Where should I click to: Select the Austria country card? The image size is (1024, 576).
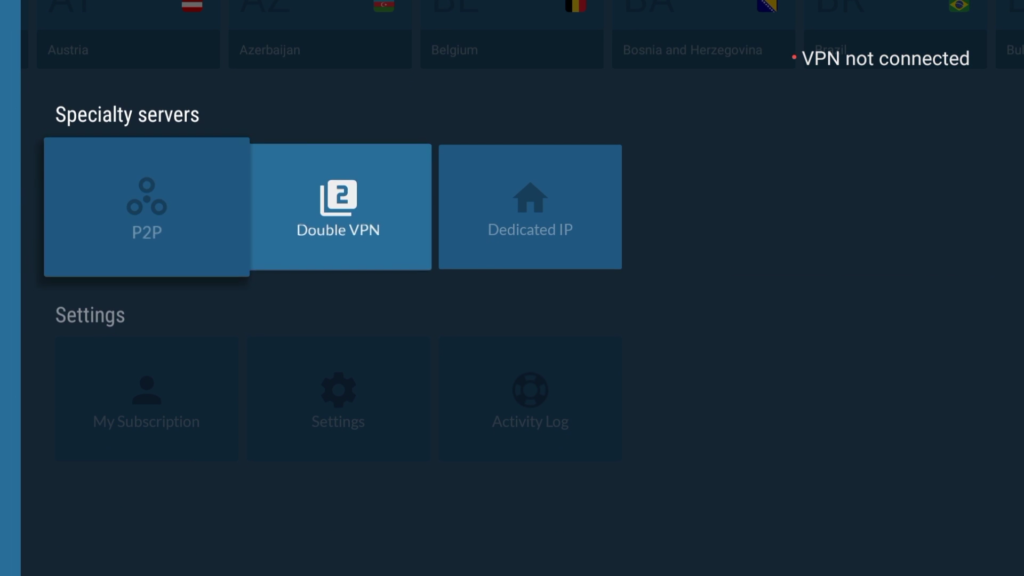click(128, 34)
